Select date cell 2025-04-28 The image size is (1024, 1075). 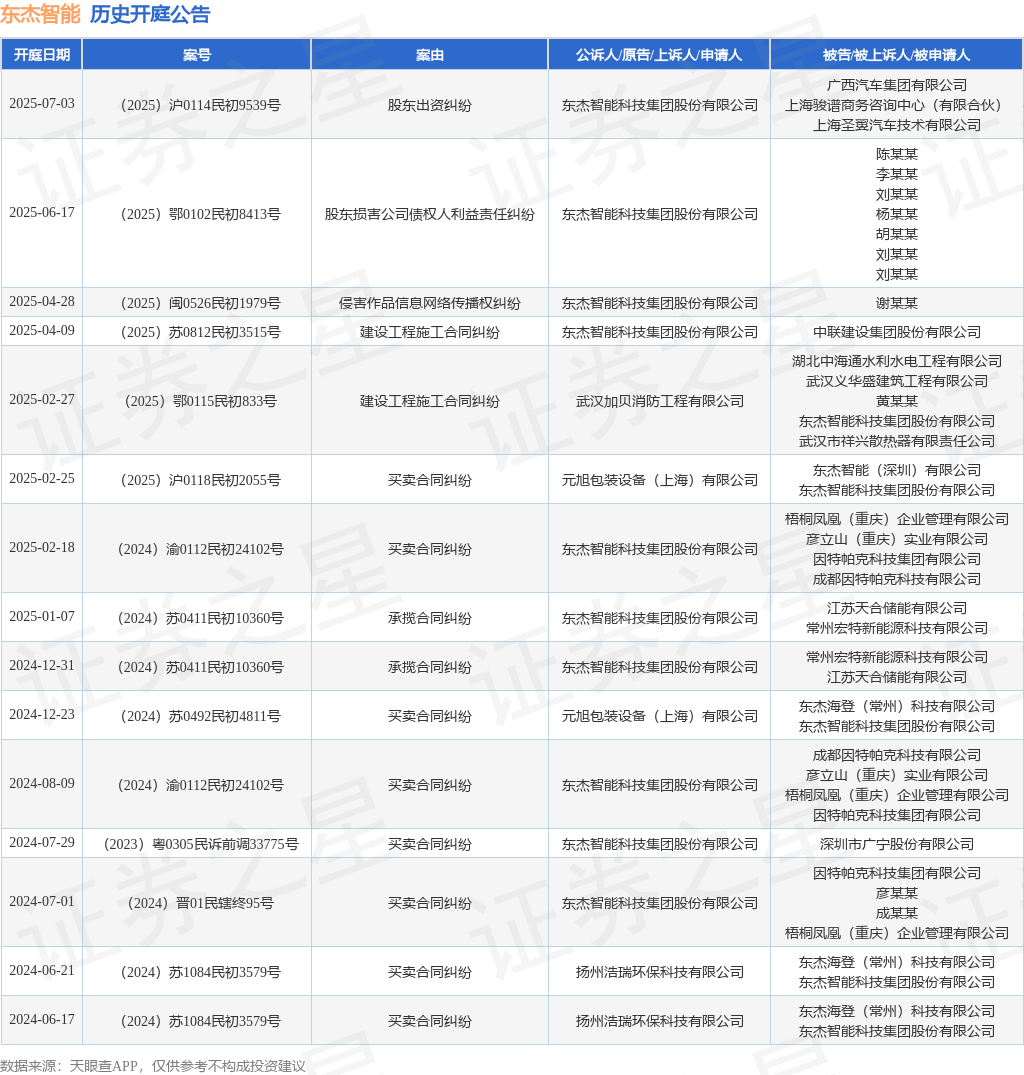42,302
